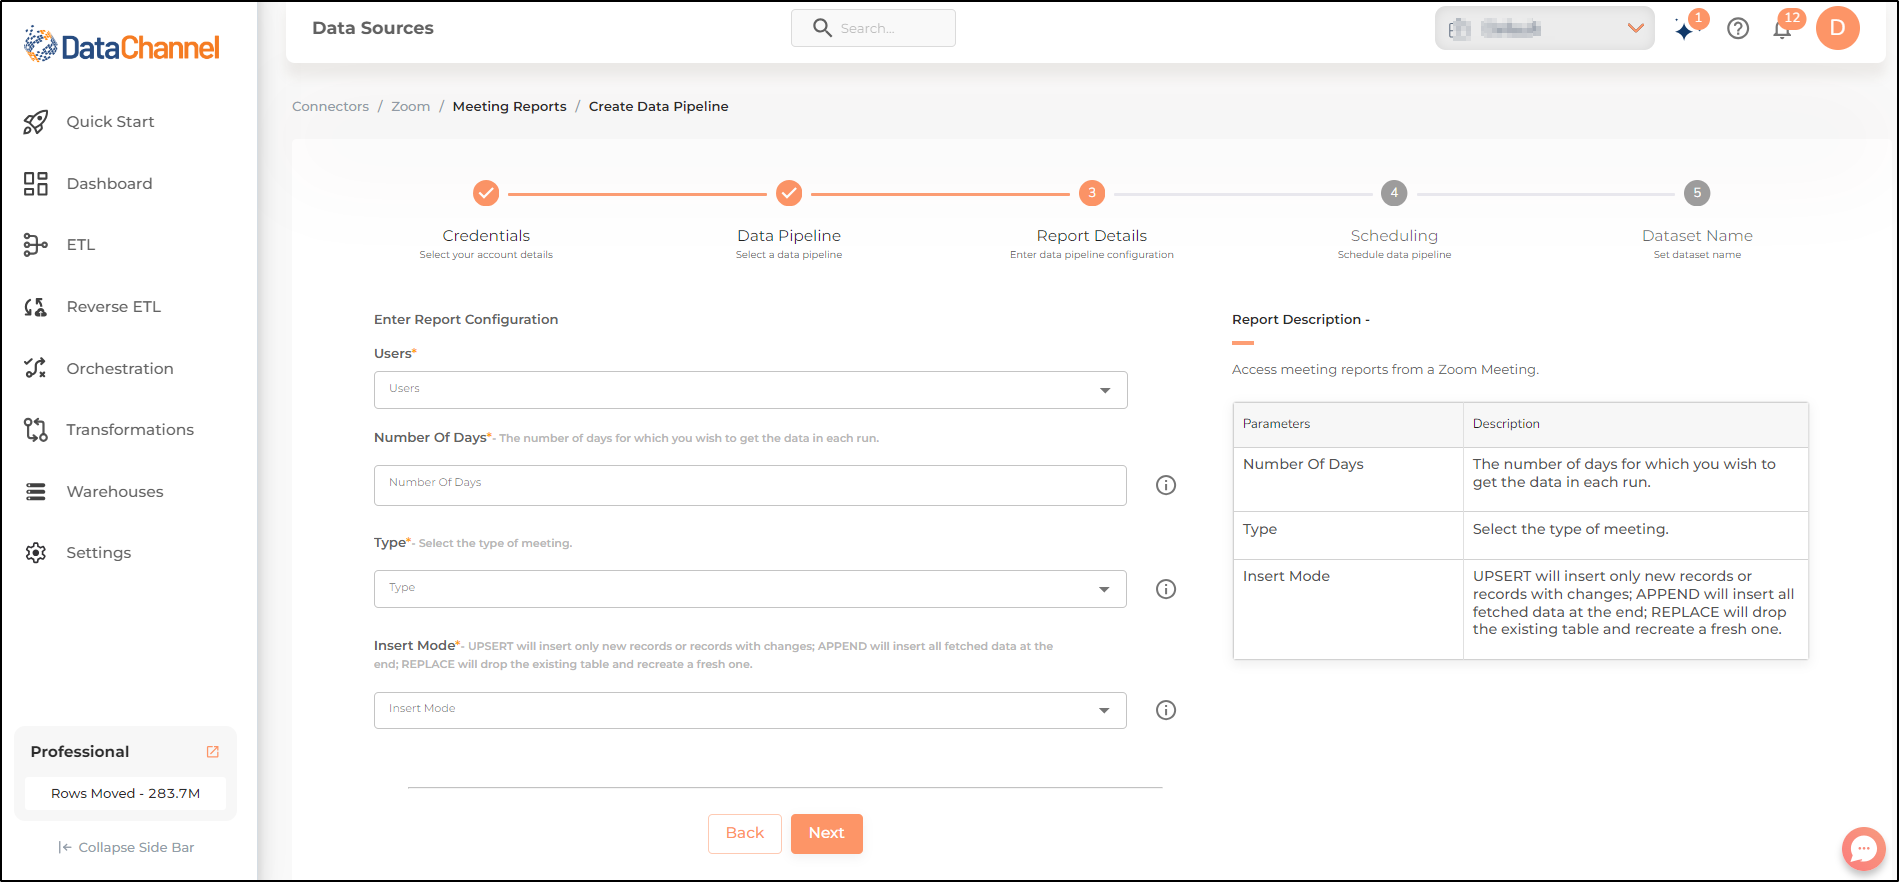Click the Data Pipeline step checkmark
Viewport: 1899px width, 882px height.
[x=789, y=193]
